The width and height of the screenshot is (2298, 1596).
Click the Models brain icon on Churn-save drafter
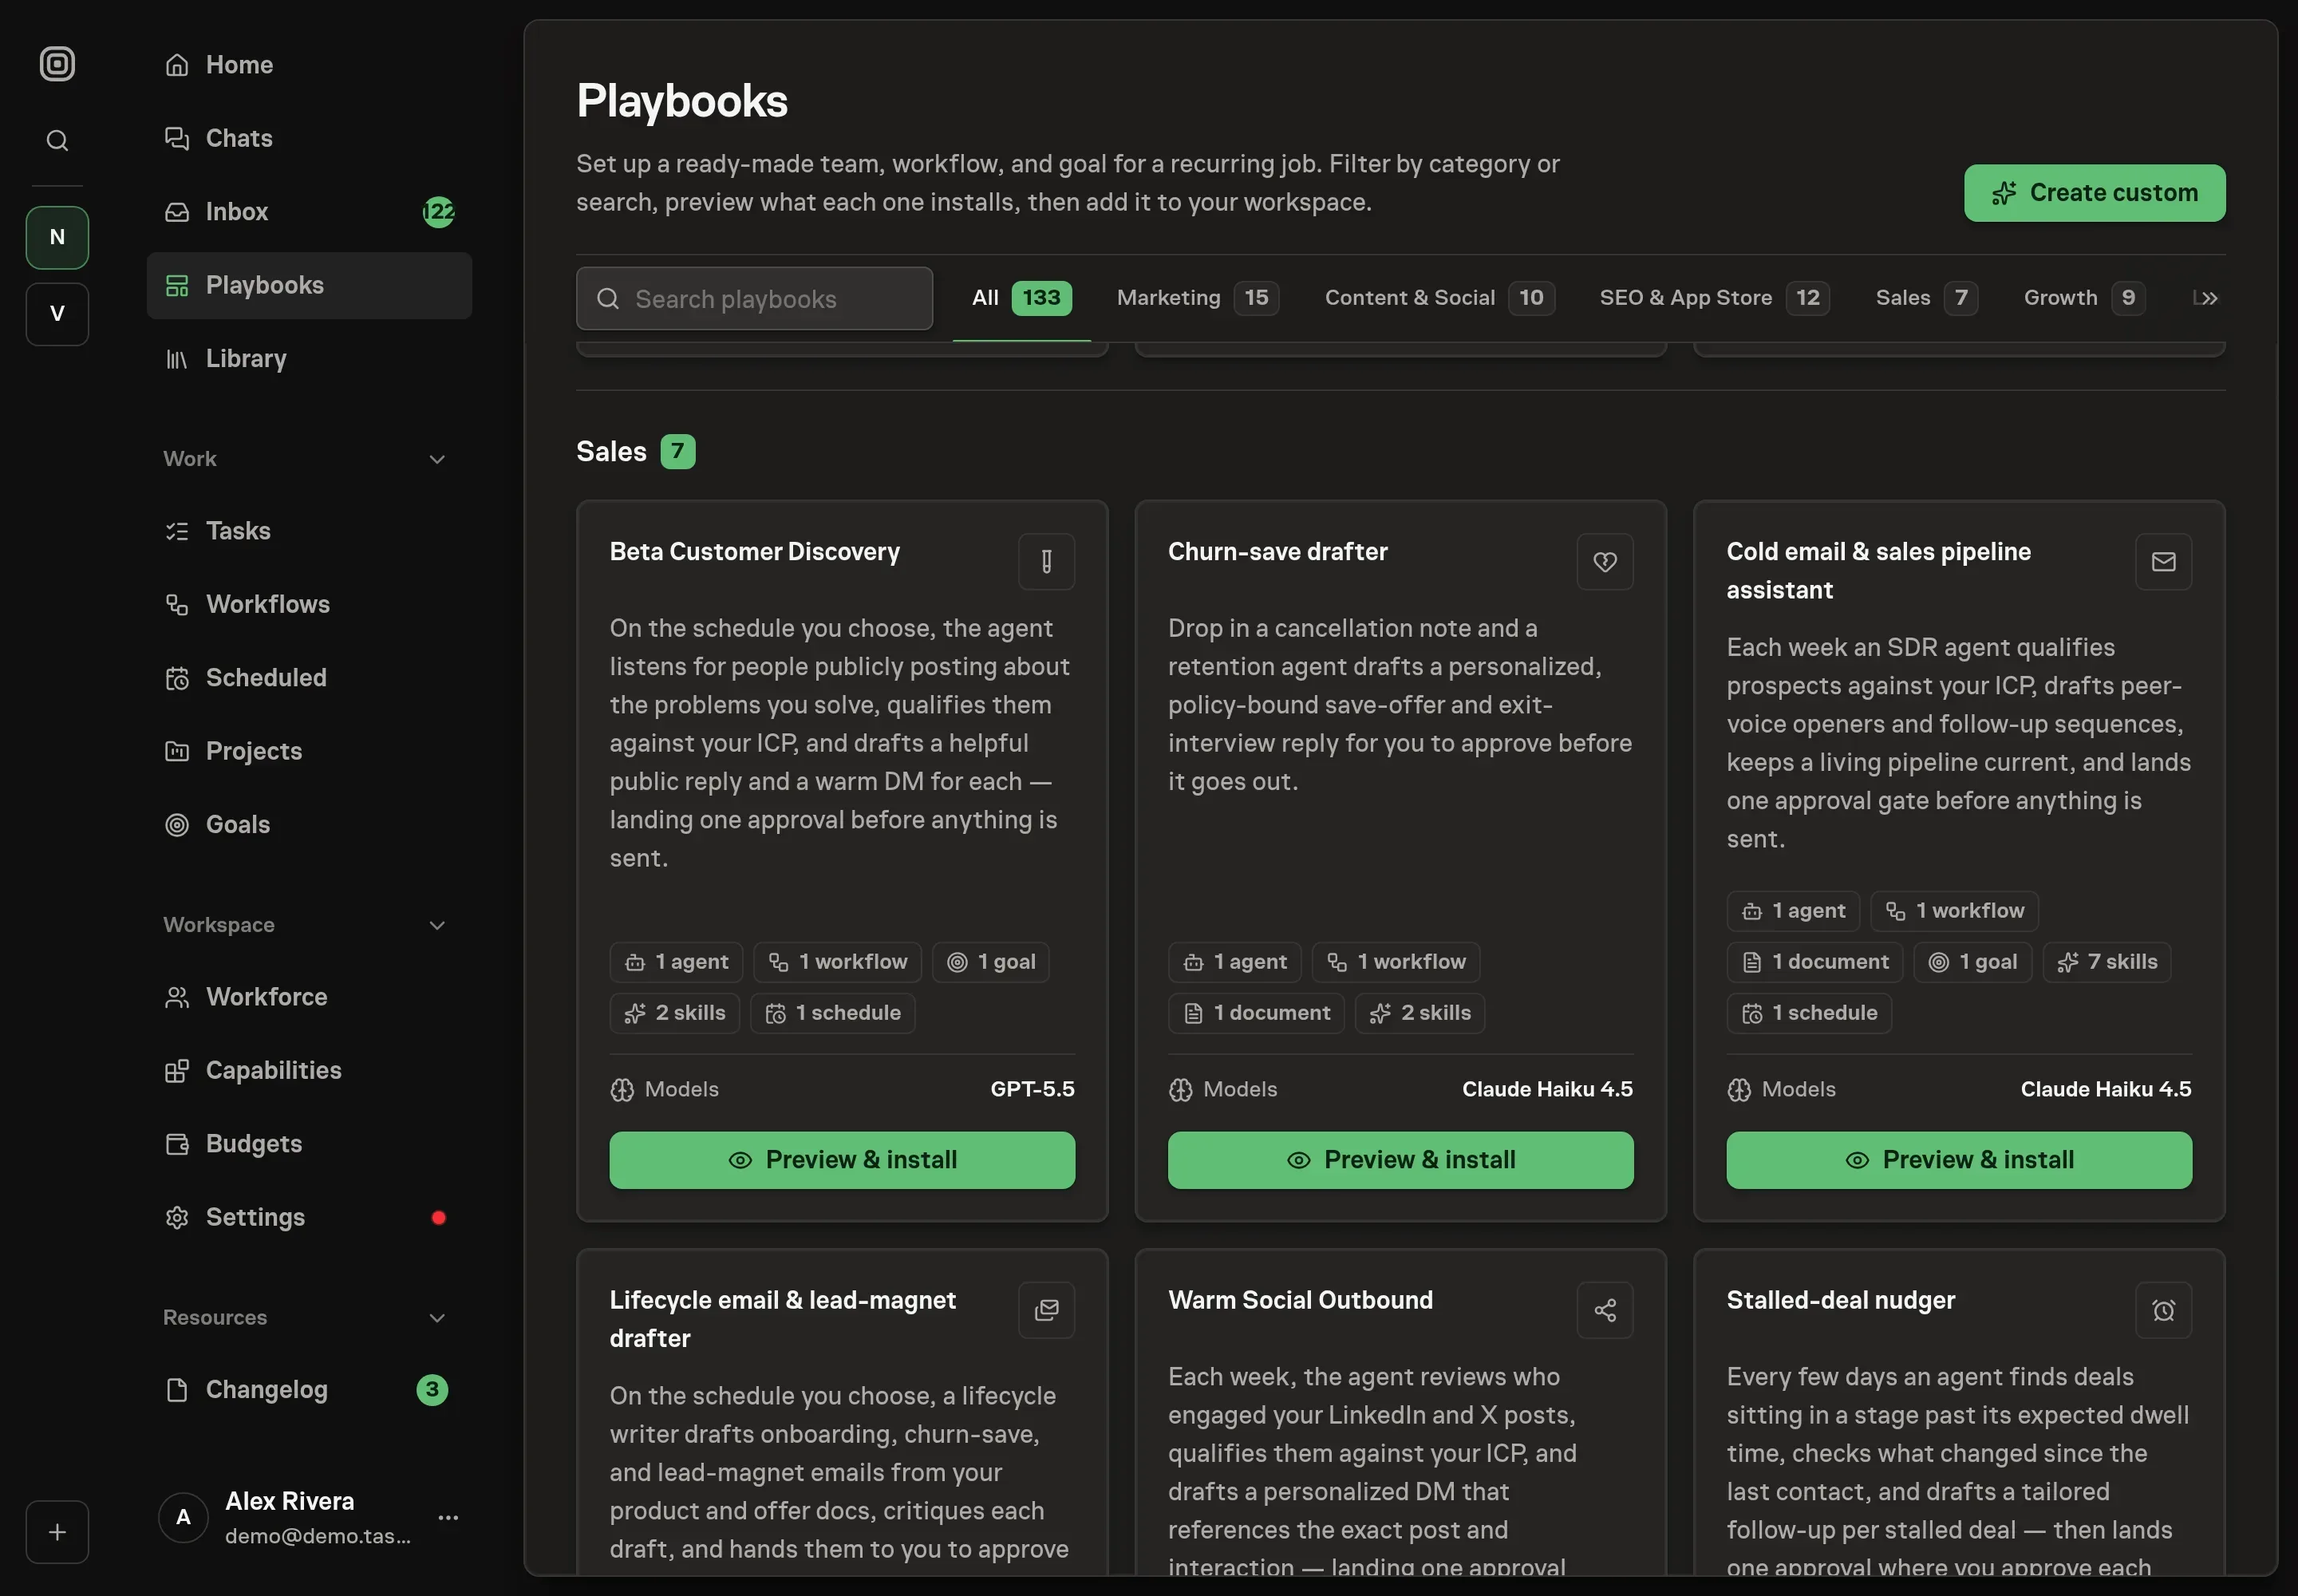click(1180, 1090)
